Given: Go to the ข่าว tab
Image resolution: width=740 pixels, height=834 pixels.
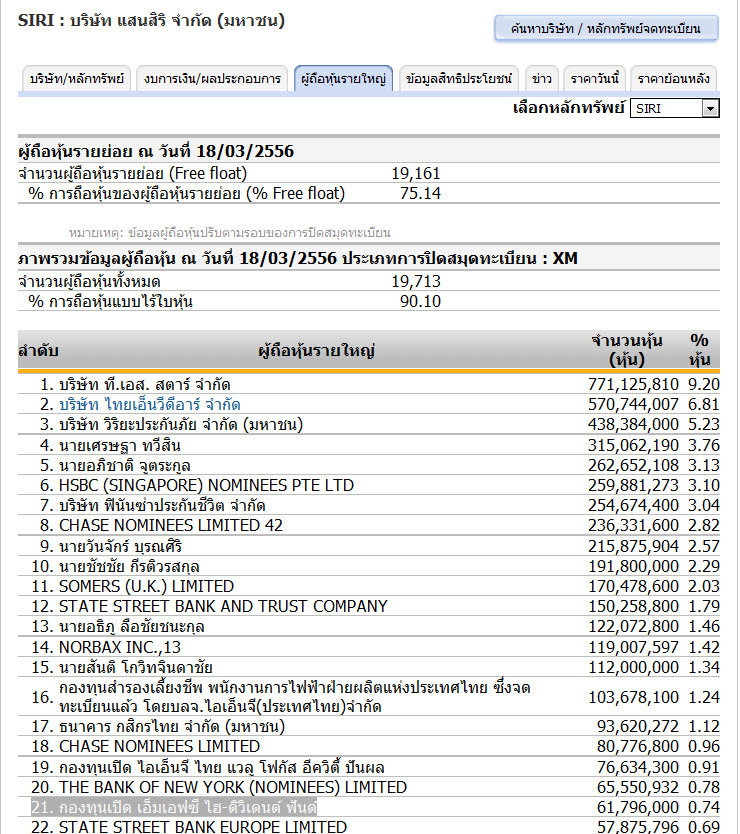Looking at the screenshot, I should tap(542, 79).
